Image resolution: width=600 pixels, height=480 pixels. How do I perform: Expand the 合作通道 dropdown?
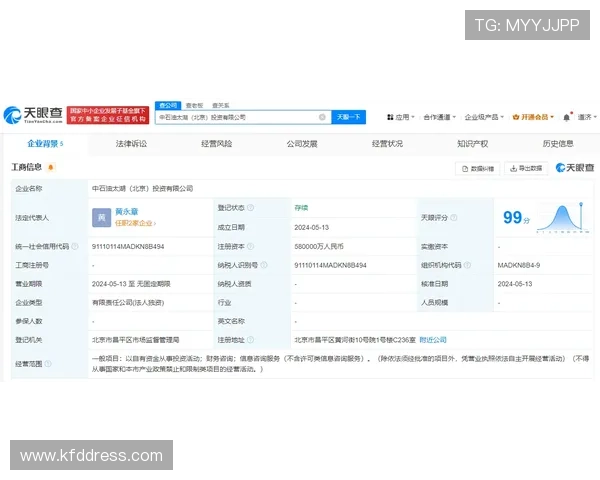(440, 117)
